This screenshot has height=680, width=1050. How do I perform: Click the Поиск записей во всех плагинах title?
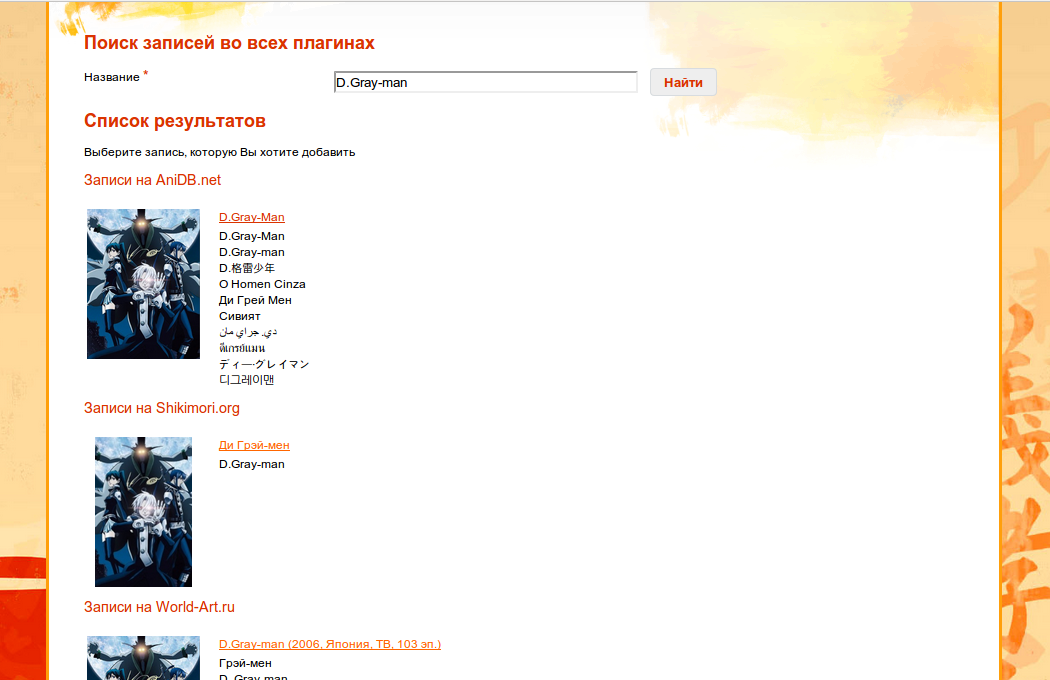230,42
